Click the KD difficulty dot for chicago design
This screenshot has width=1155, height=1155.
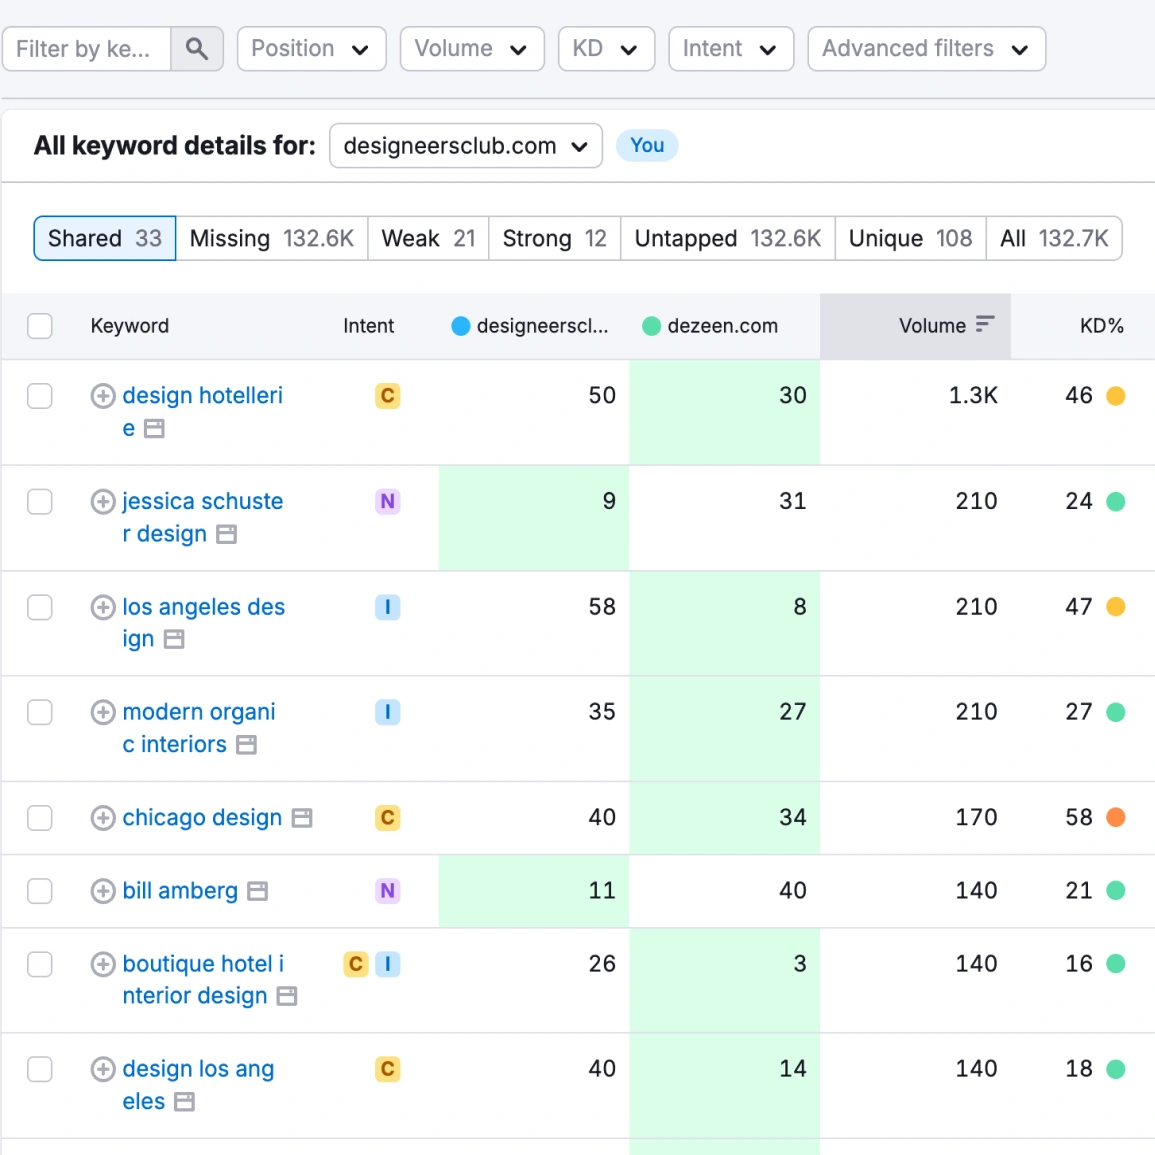(x=1115, y=818)
